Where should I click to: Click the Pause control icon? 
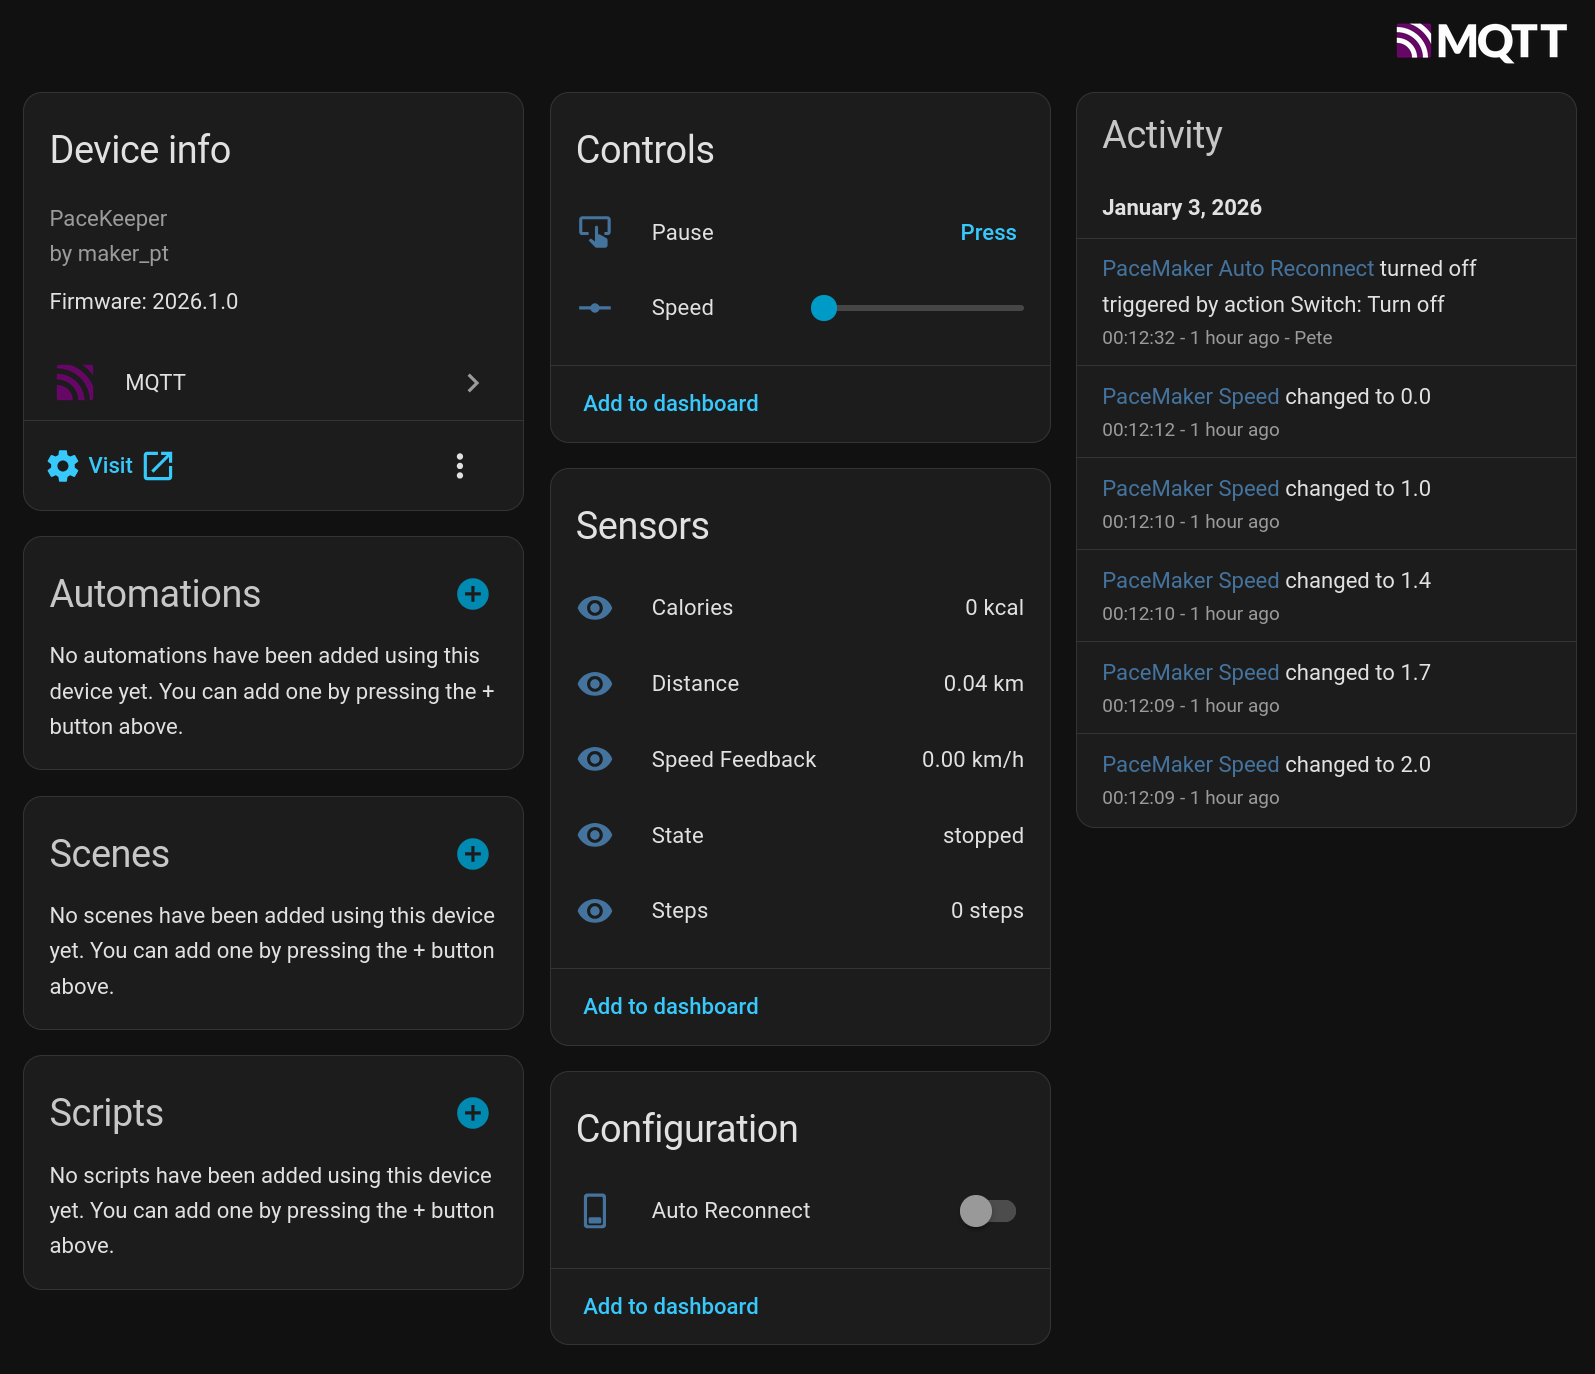click(595, 232)
